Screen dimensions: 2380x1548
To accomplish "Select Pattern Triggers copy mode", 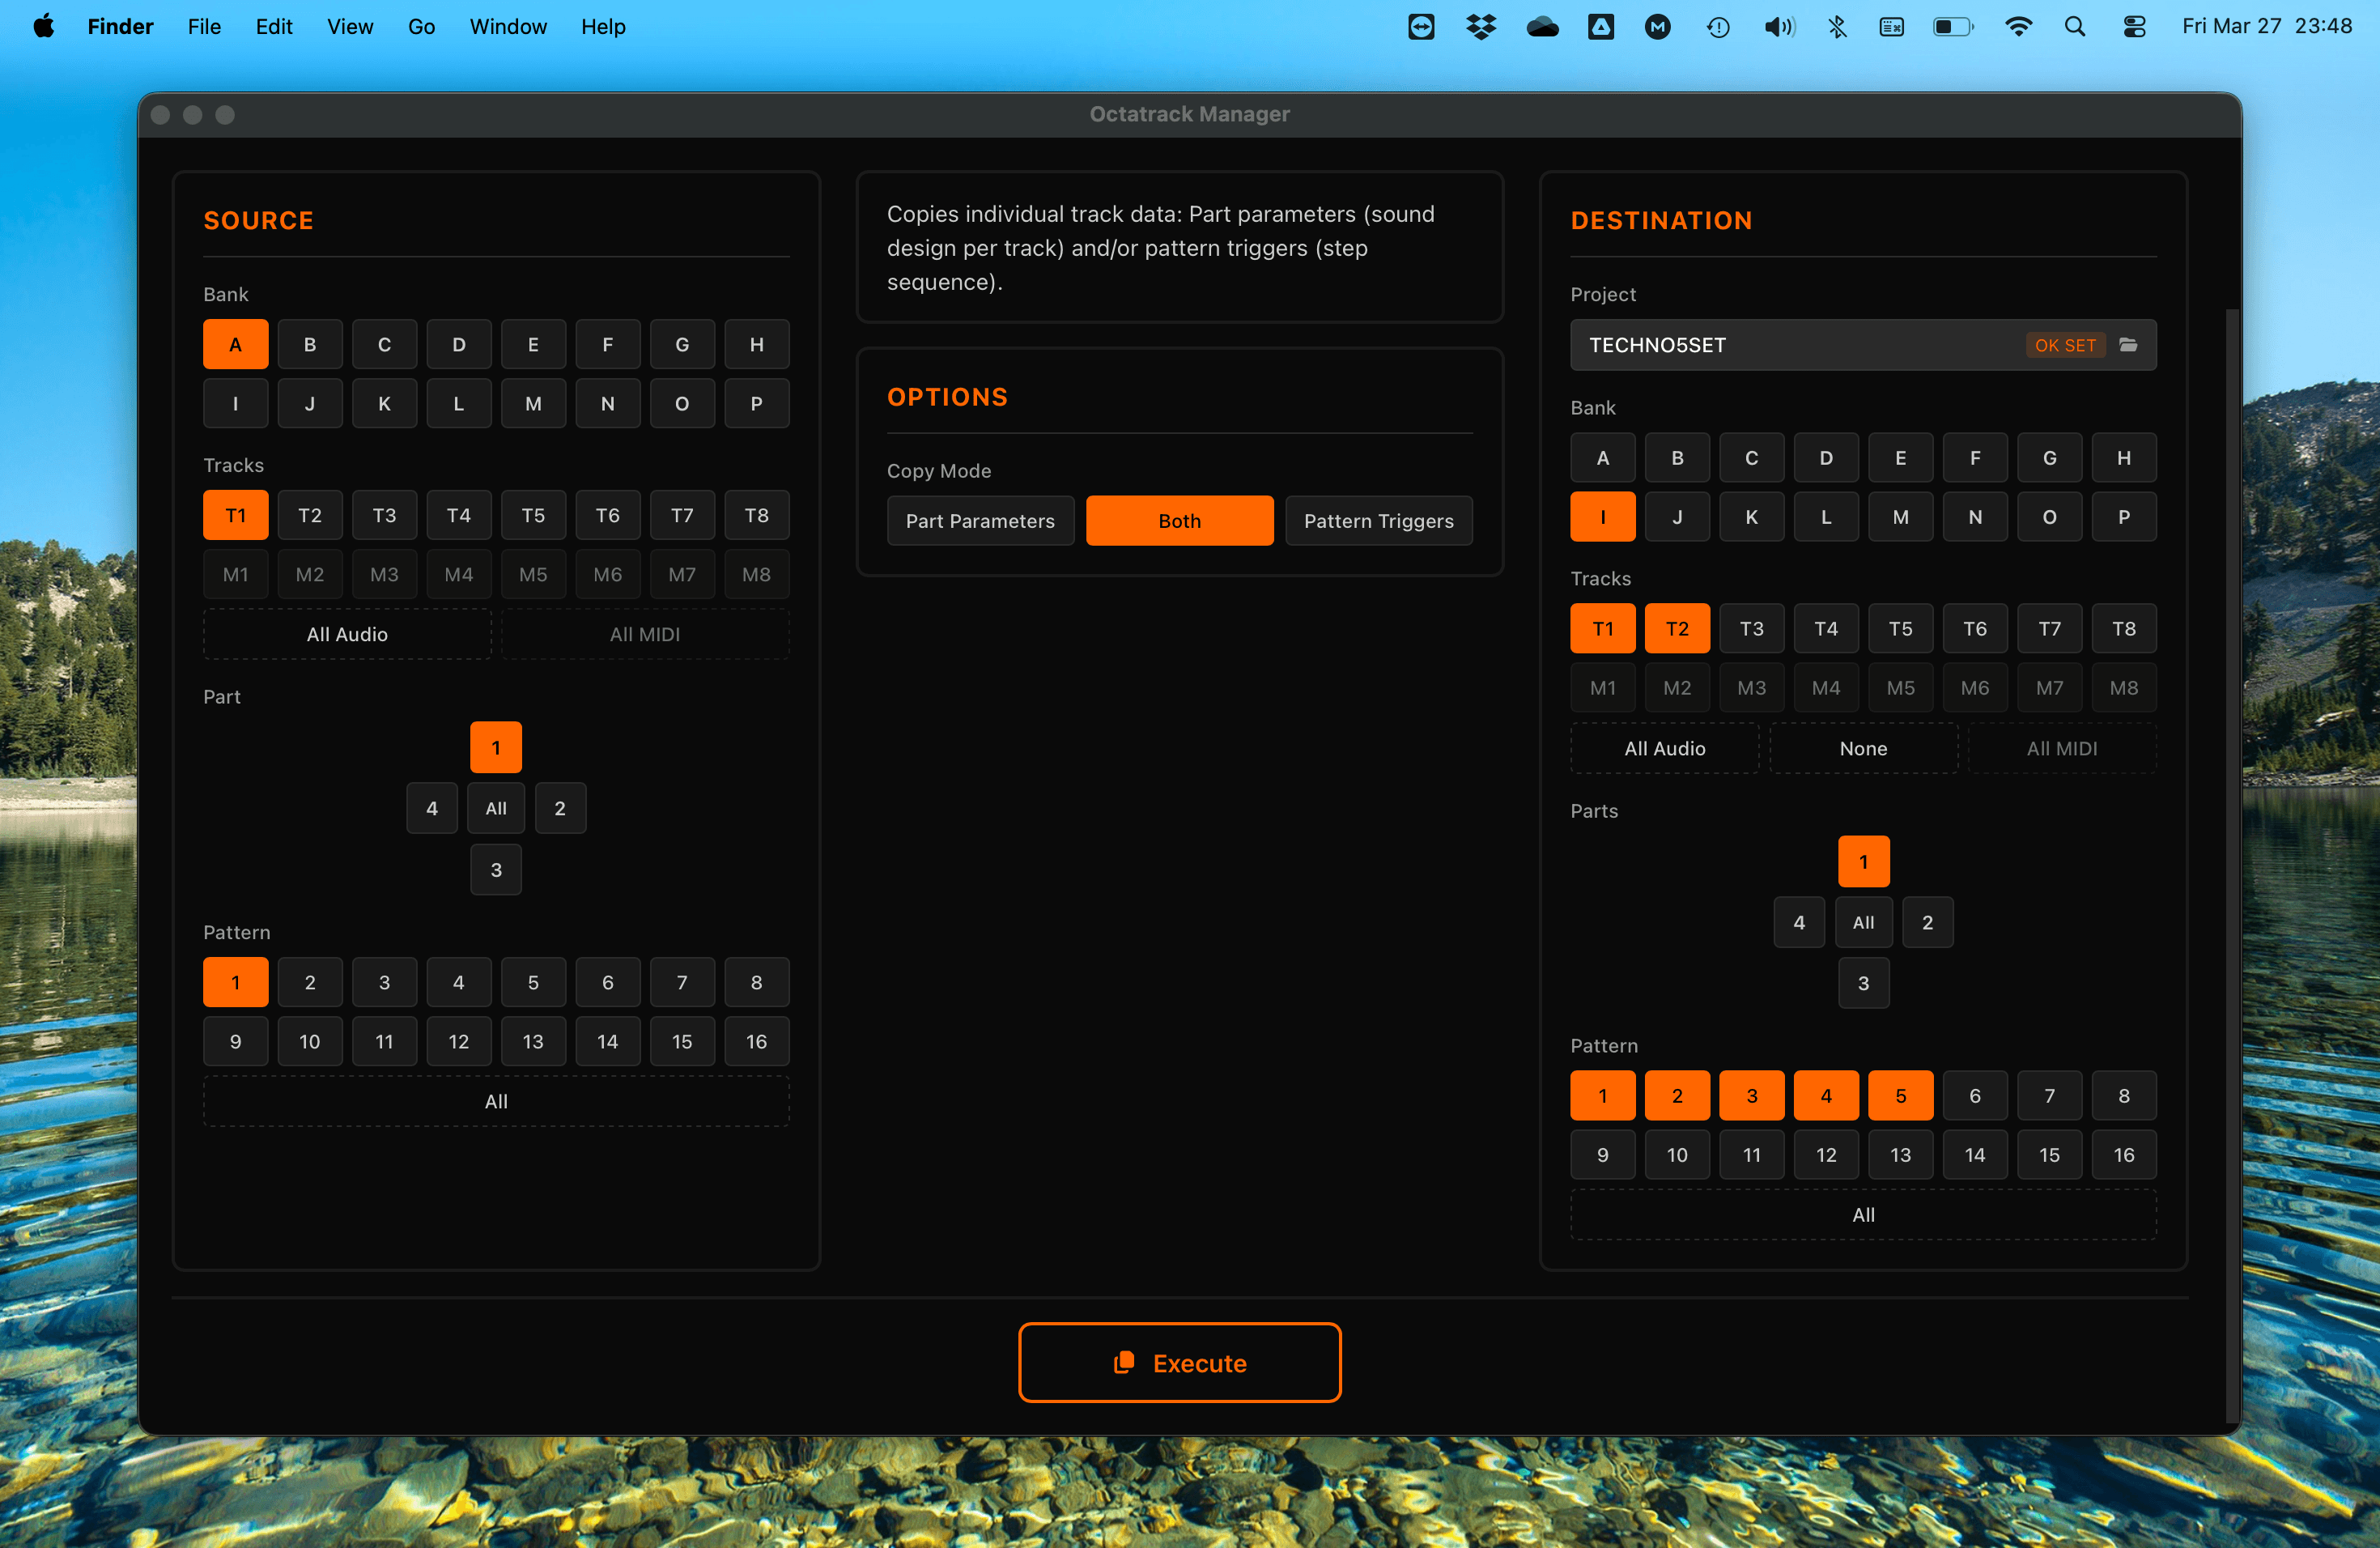I will coord(1378,521).
